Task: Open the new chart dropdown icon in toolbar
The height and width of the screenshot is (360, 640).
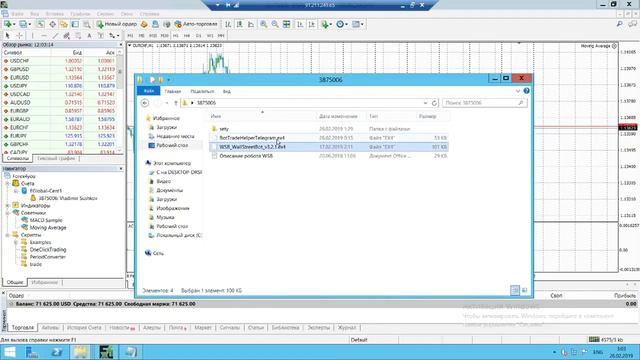Action: tap(9, 24)
